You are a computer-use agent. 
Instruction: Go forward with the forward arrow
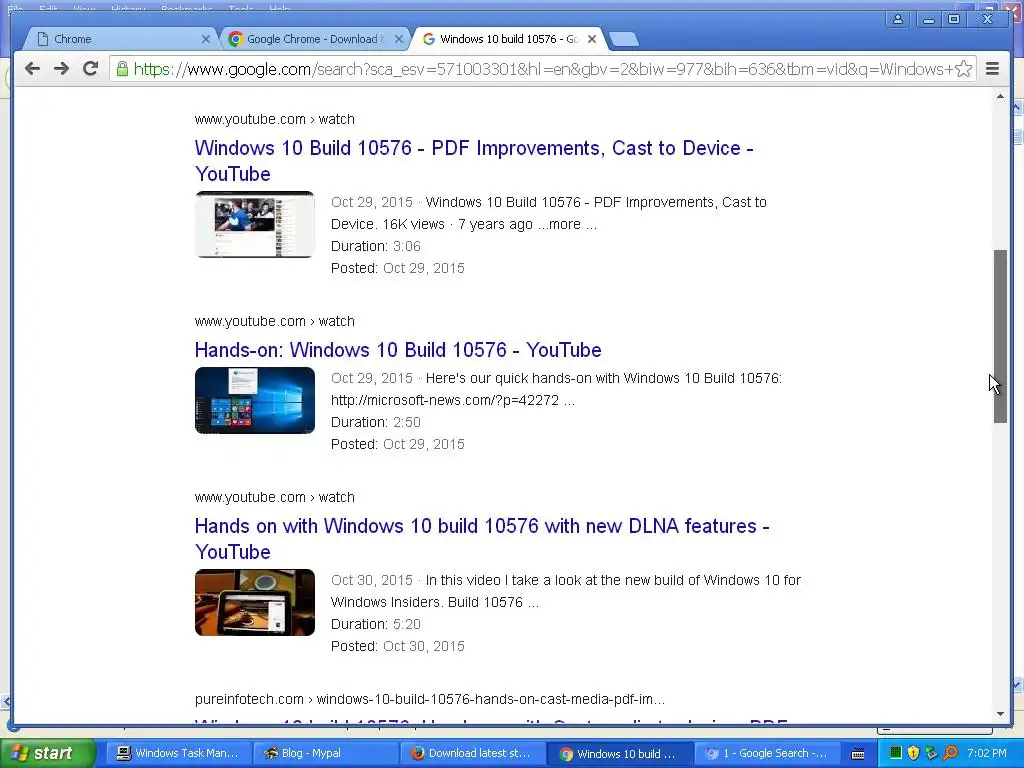tap(61, 69)
